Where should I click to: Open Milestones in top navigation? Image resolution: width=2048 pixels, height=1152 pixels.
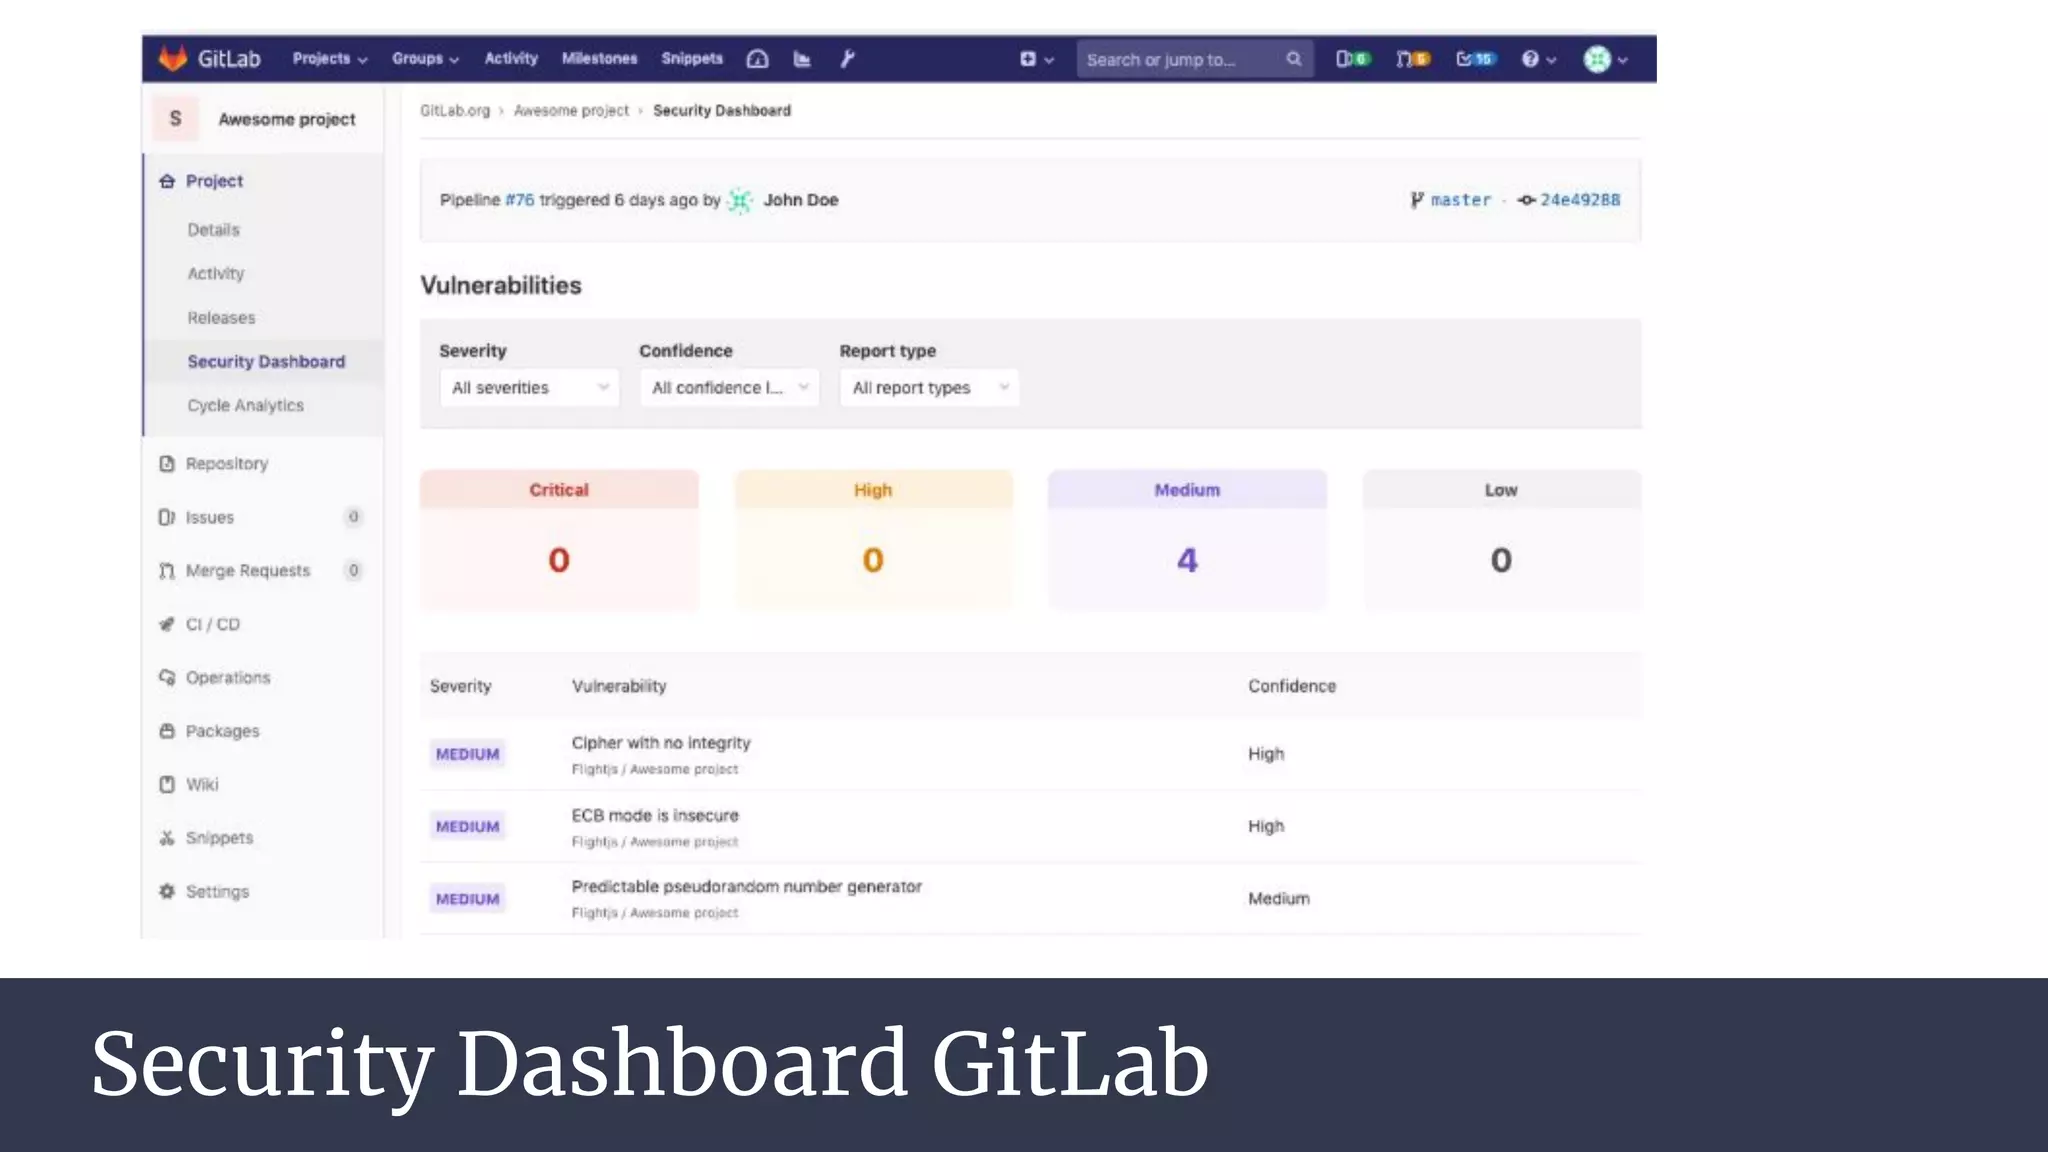tap(599, 59)
